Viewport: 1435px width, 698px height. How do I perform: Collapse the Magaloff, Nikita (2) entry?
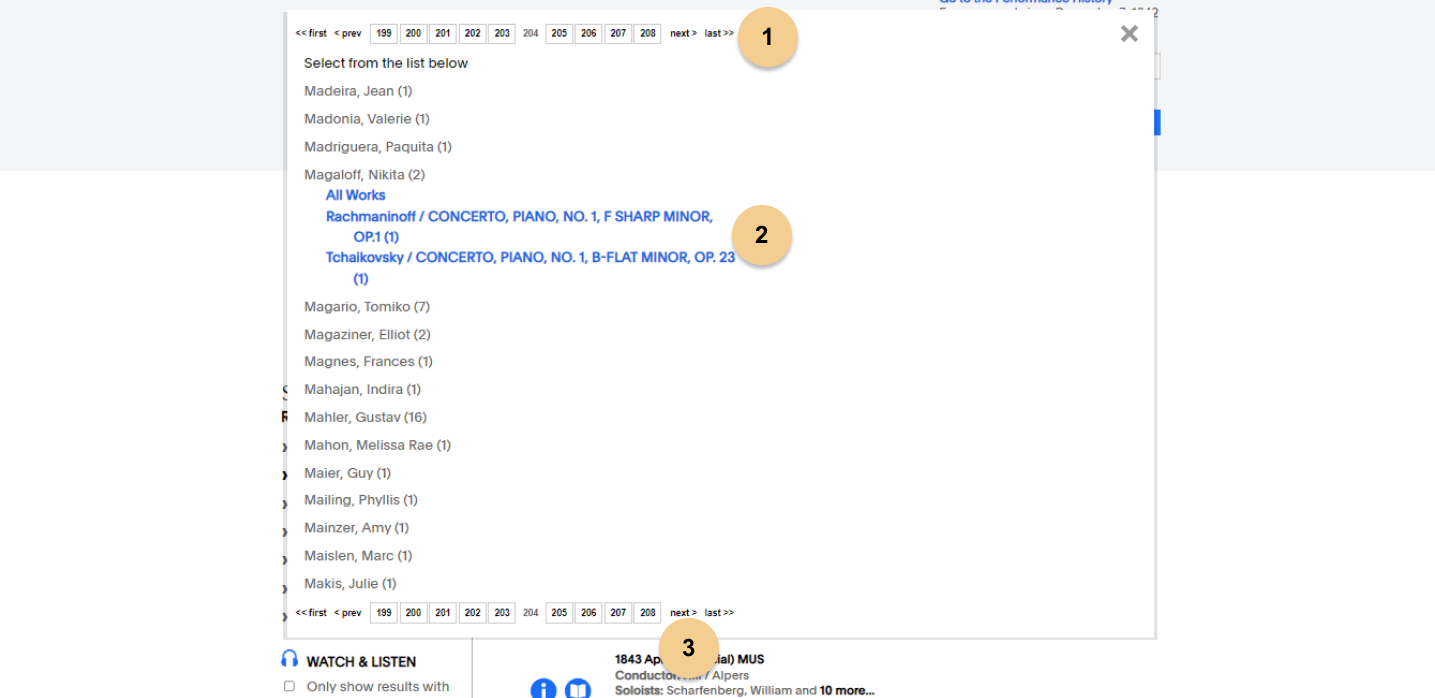(x=364, y=175)
